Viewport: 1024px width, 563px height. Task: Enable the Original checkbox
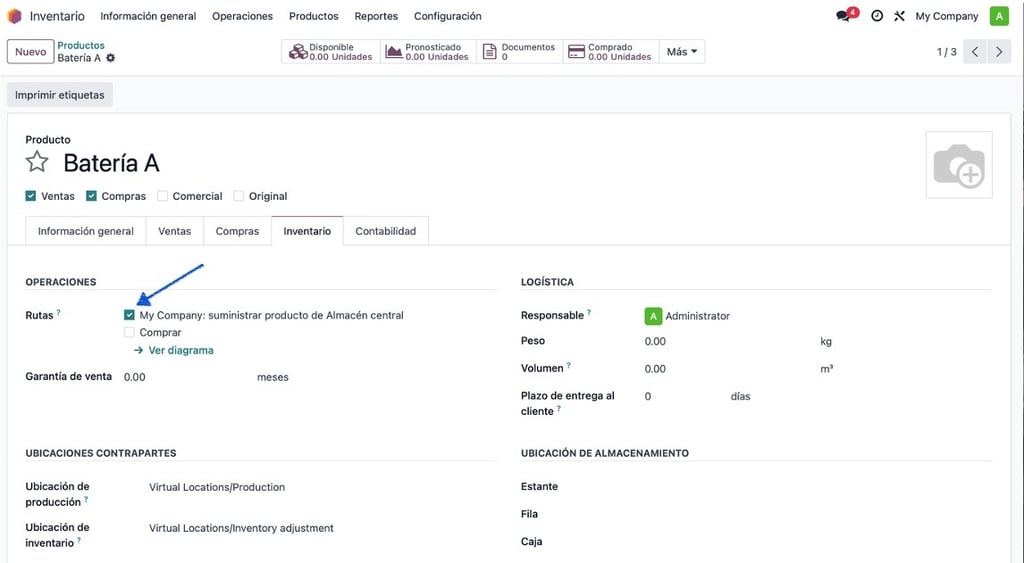239,196
